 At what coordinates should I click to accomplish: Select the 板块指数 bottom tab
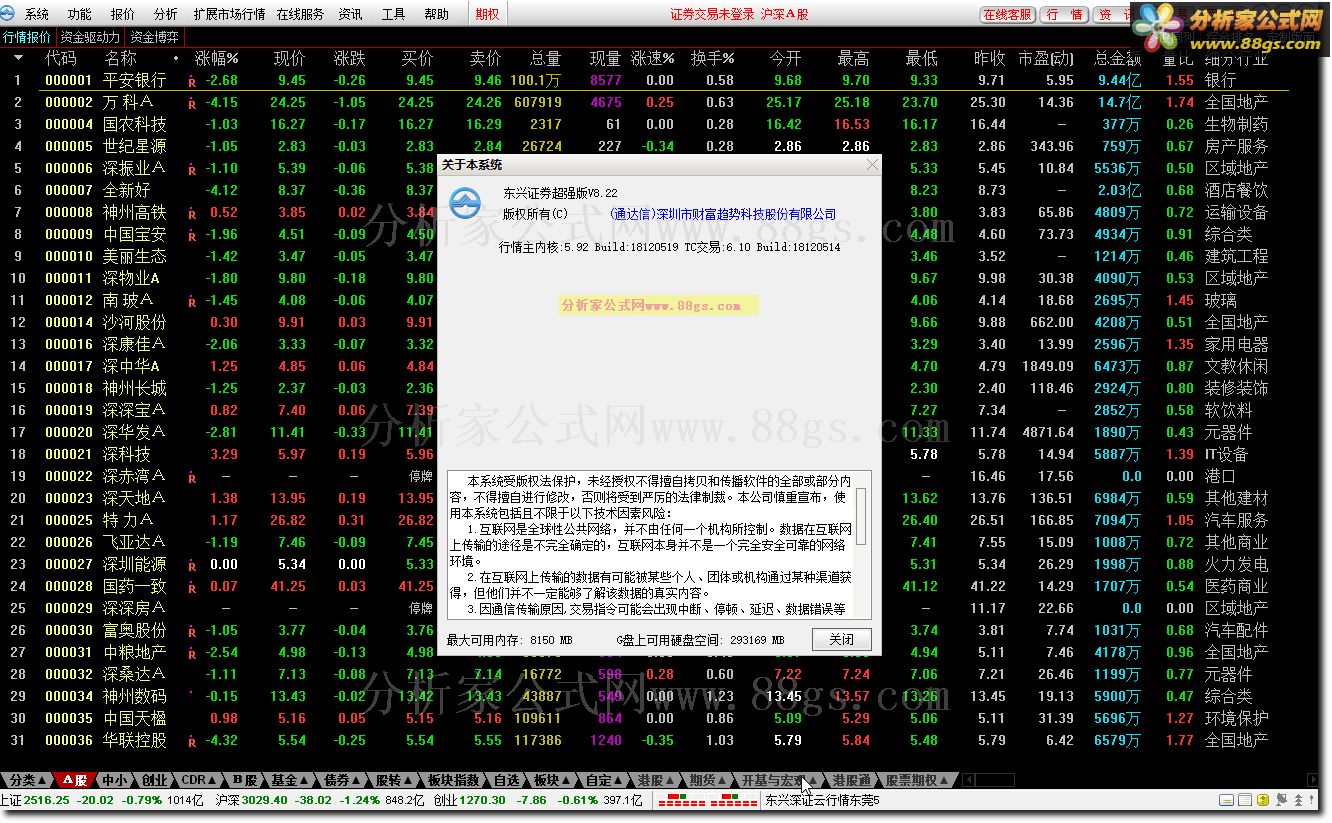[x=453, y=780]
